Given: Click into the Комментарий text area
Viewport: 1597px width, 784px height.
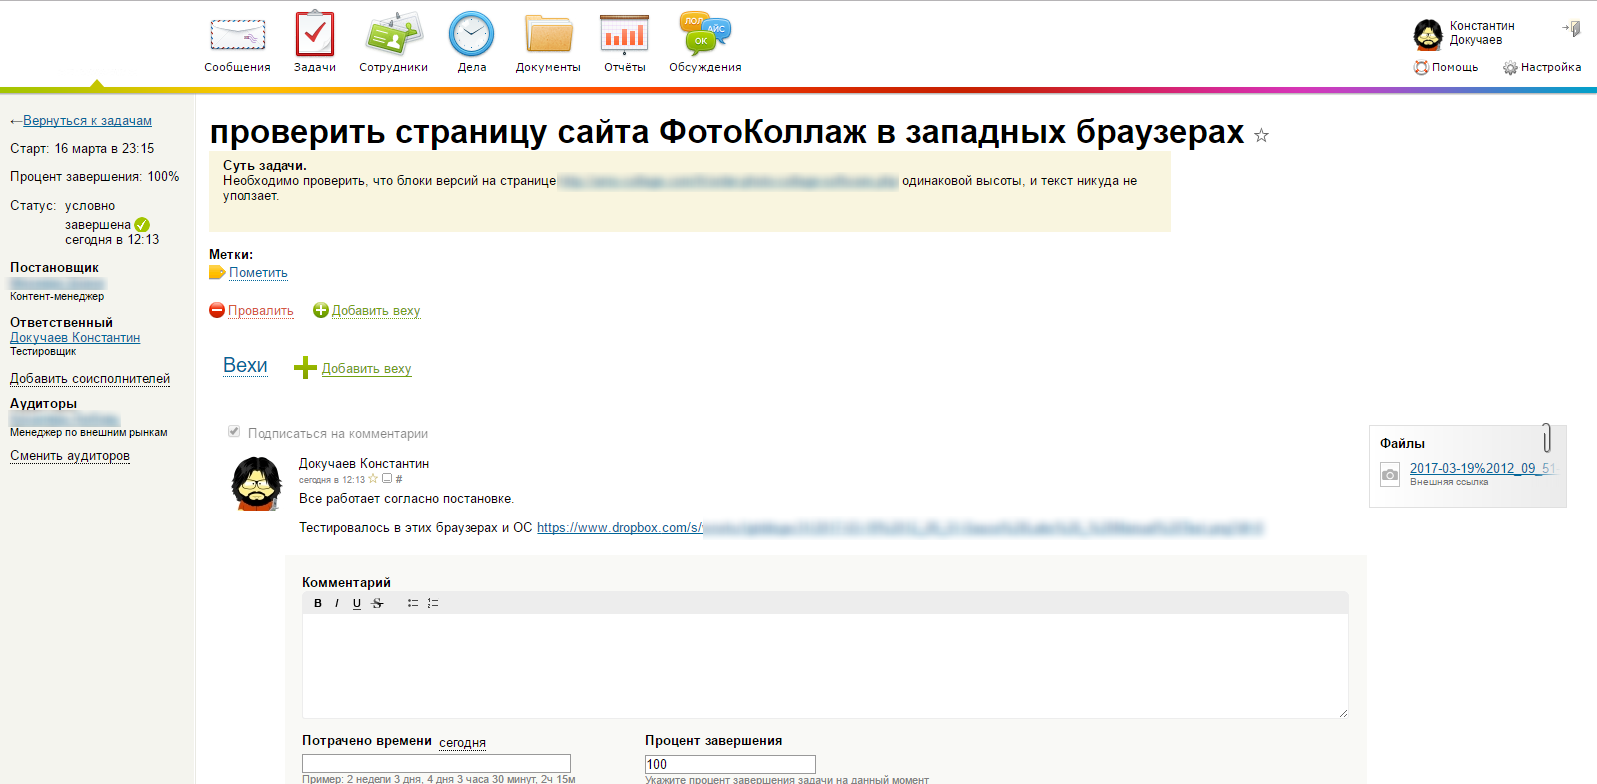Looking at the screenshot, I should (825, 665).
